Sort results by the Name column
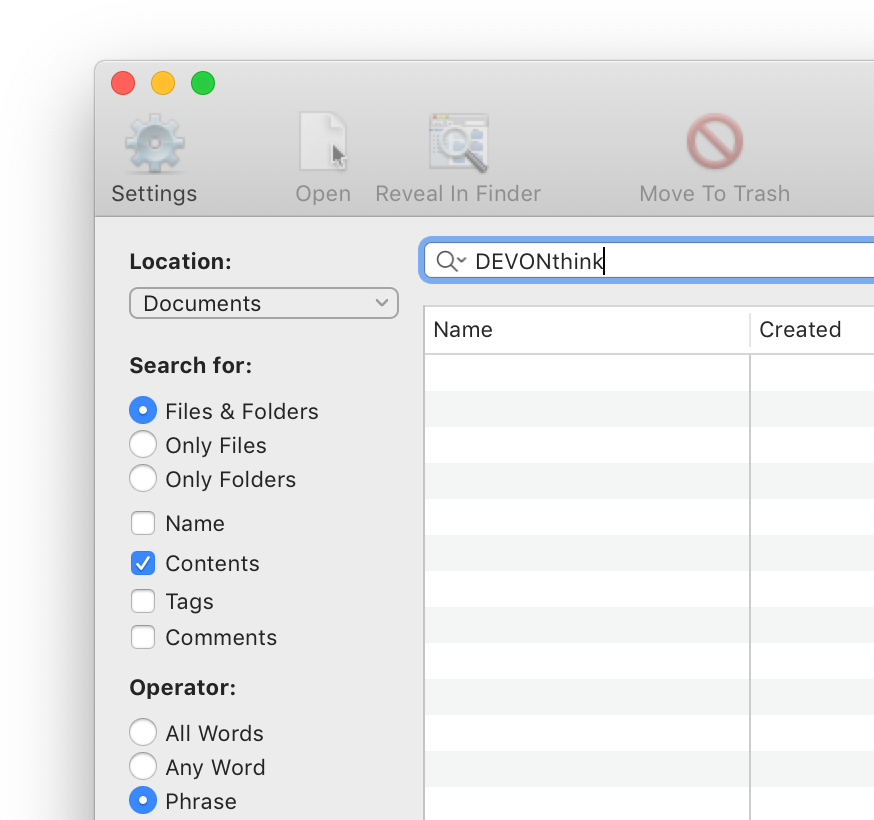Screen dimensions: 874x820 click(587, 329)
